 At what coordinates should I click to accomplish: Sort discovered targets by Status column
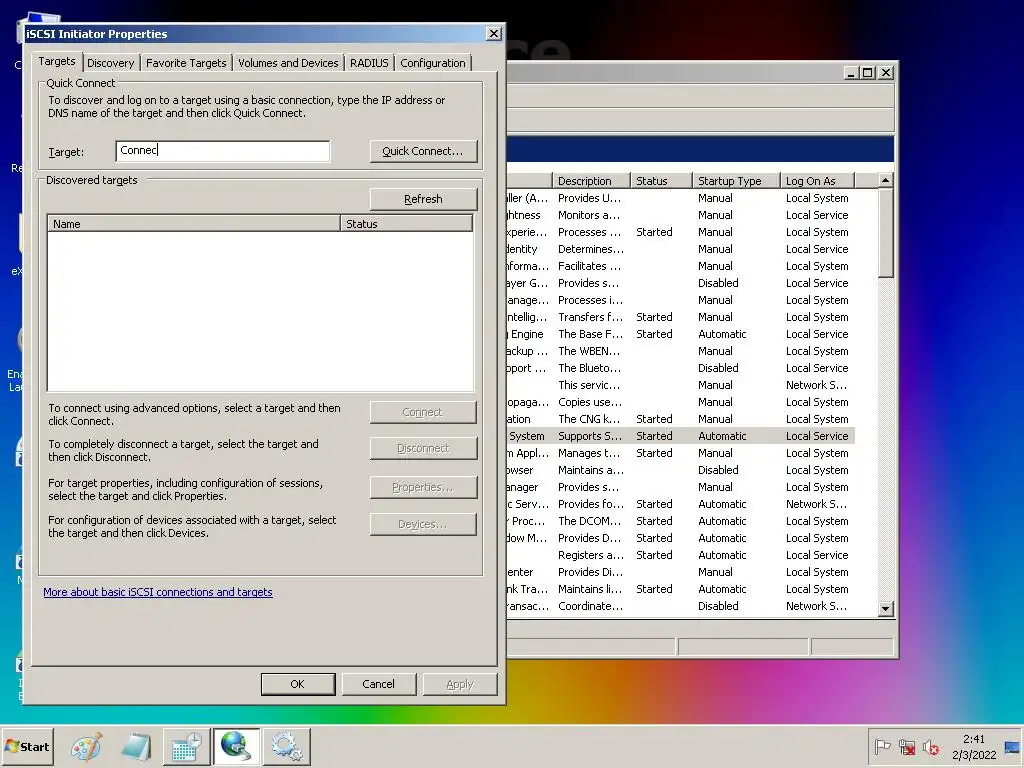[x=406, y=223]
